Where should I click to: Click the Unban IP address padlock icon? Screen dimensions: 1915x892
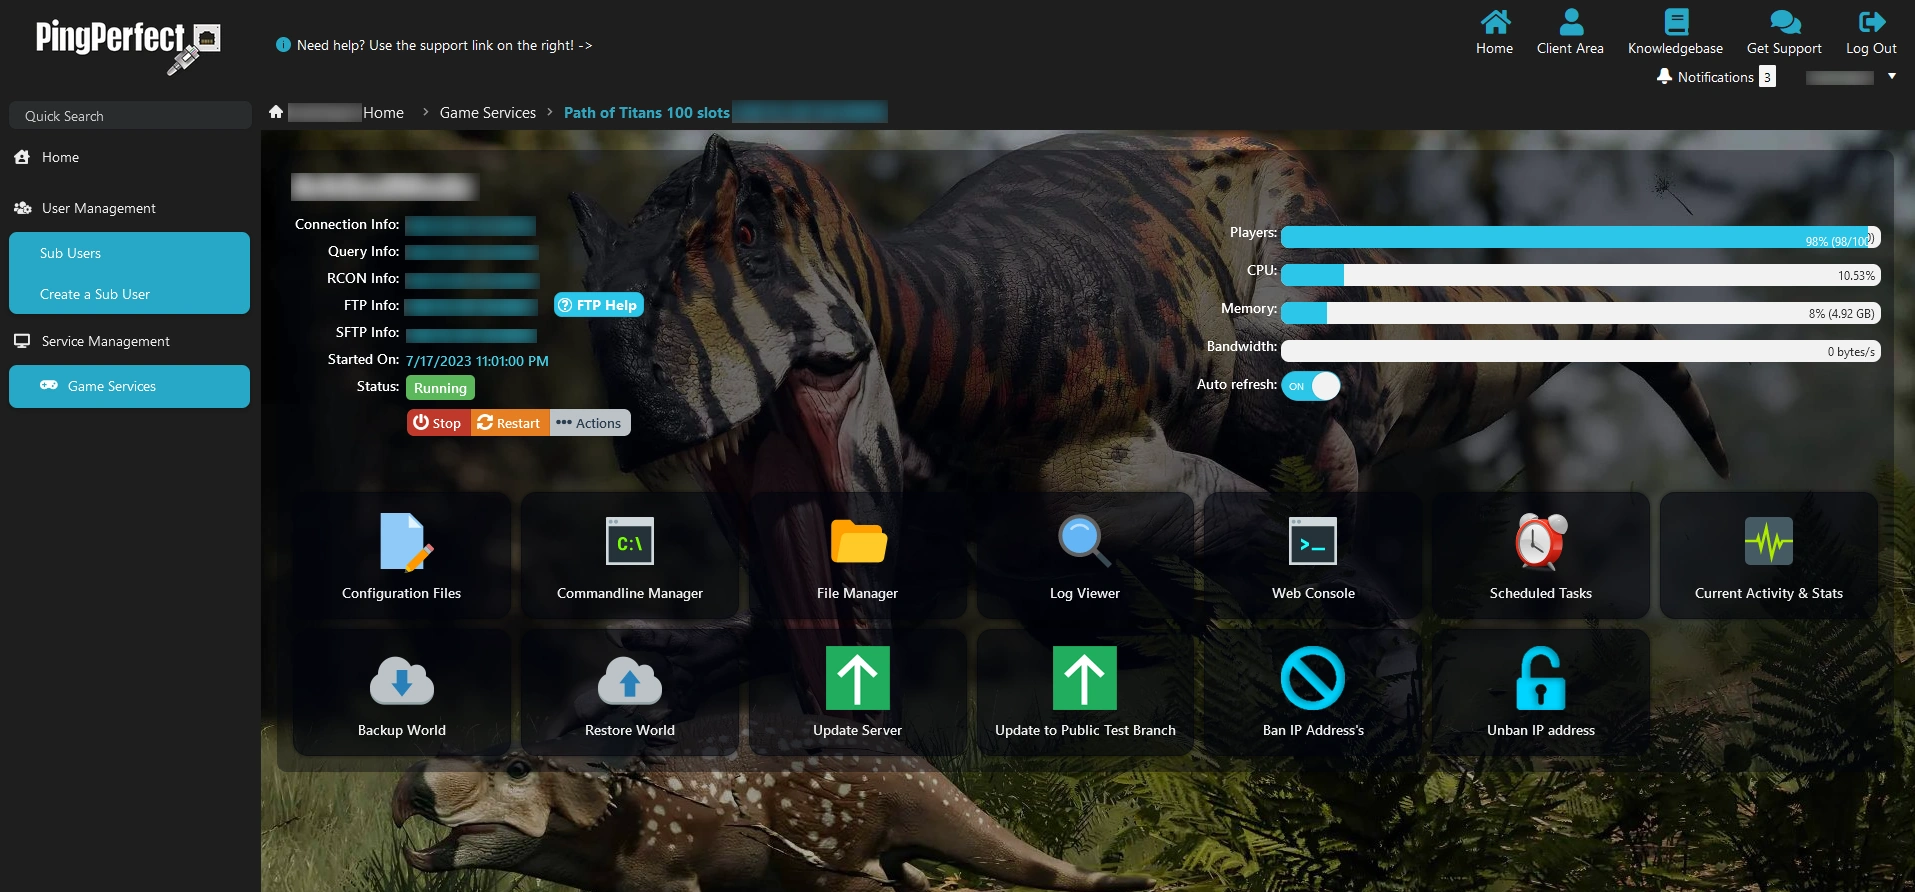[1540, 680]
